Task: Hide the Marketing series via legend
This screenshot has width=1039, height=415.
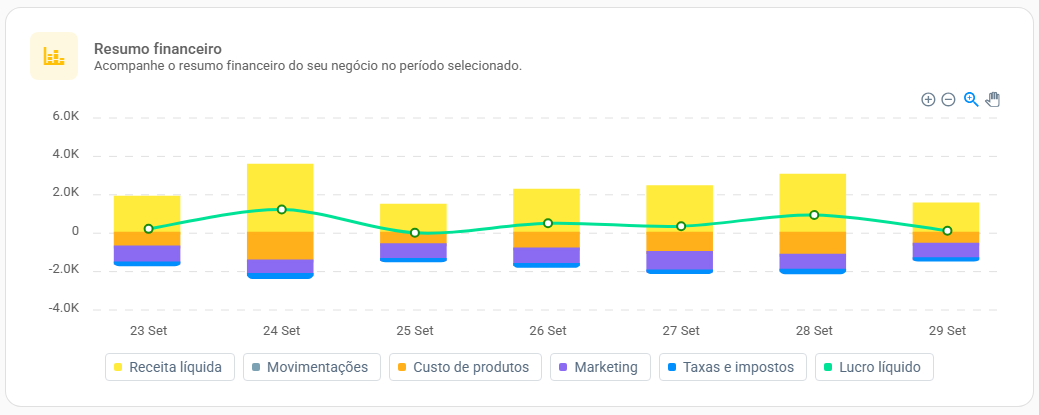Action: (x=600, y=367)
